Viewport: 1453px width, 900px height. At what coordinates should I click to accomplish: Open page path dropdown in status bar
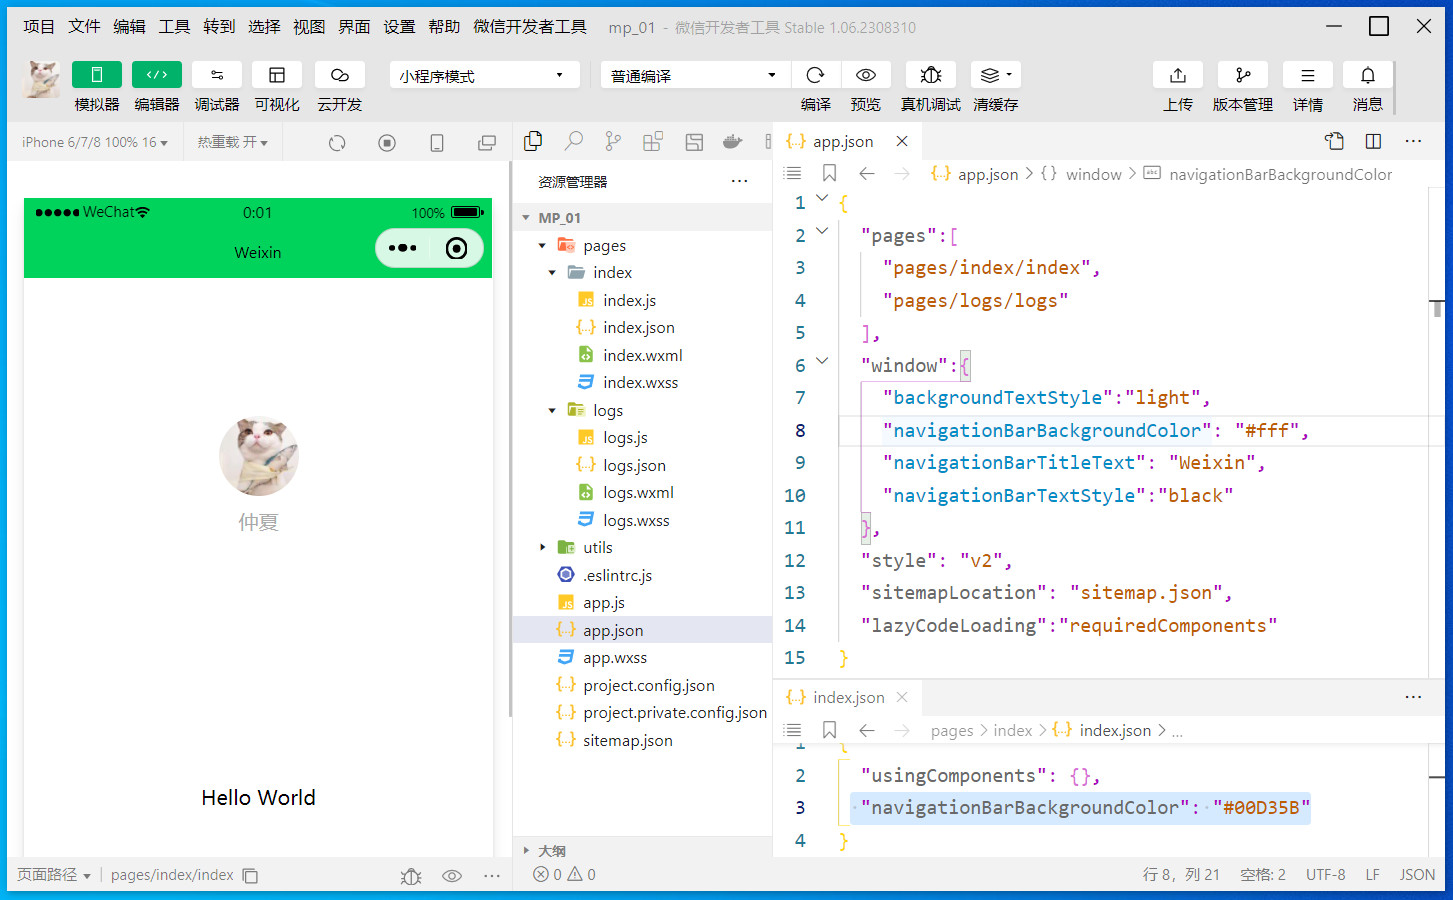pyautogui.click(x=54, y=875)
